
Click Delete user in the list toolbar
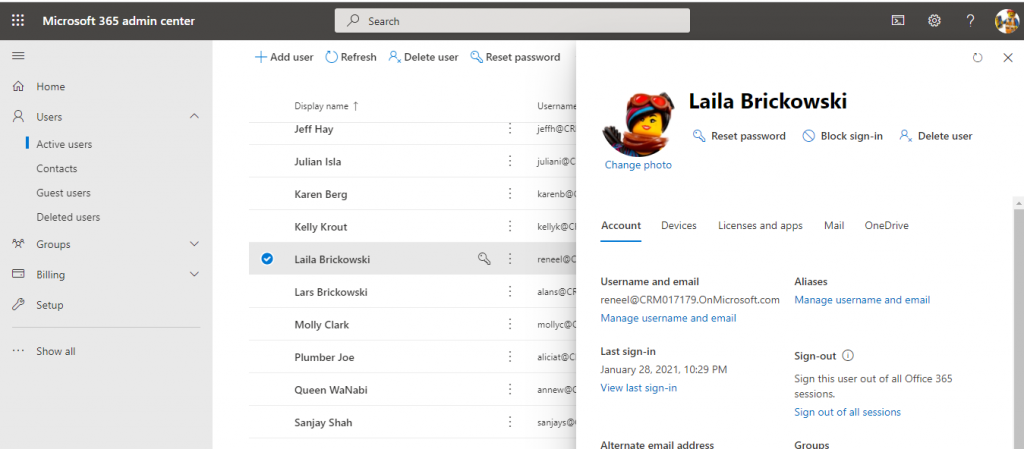(423, 57)
